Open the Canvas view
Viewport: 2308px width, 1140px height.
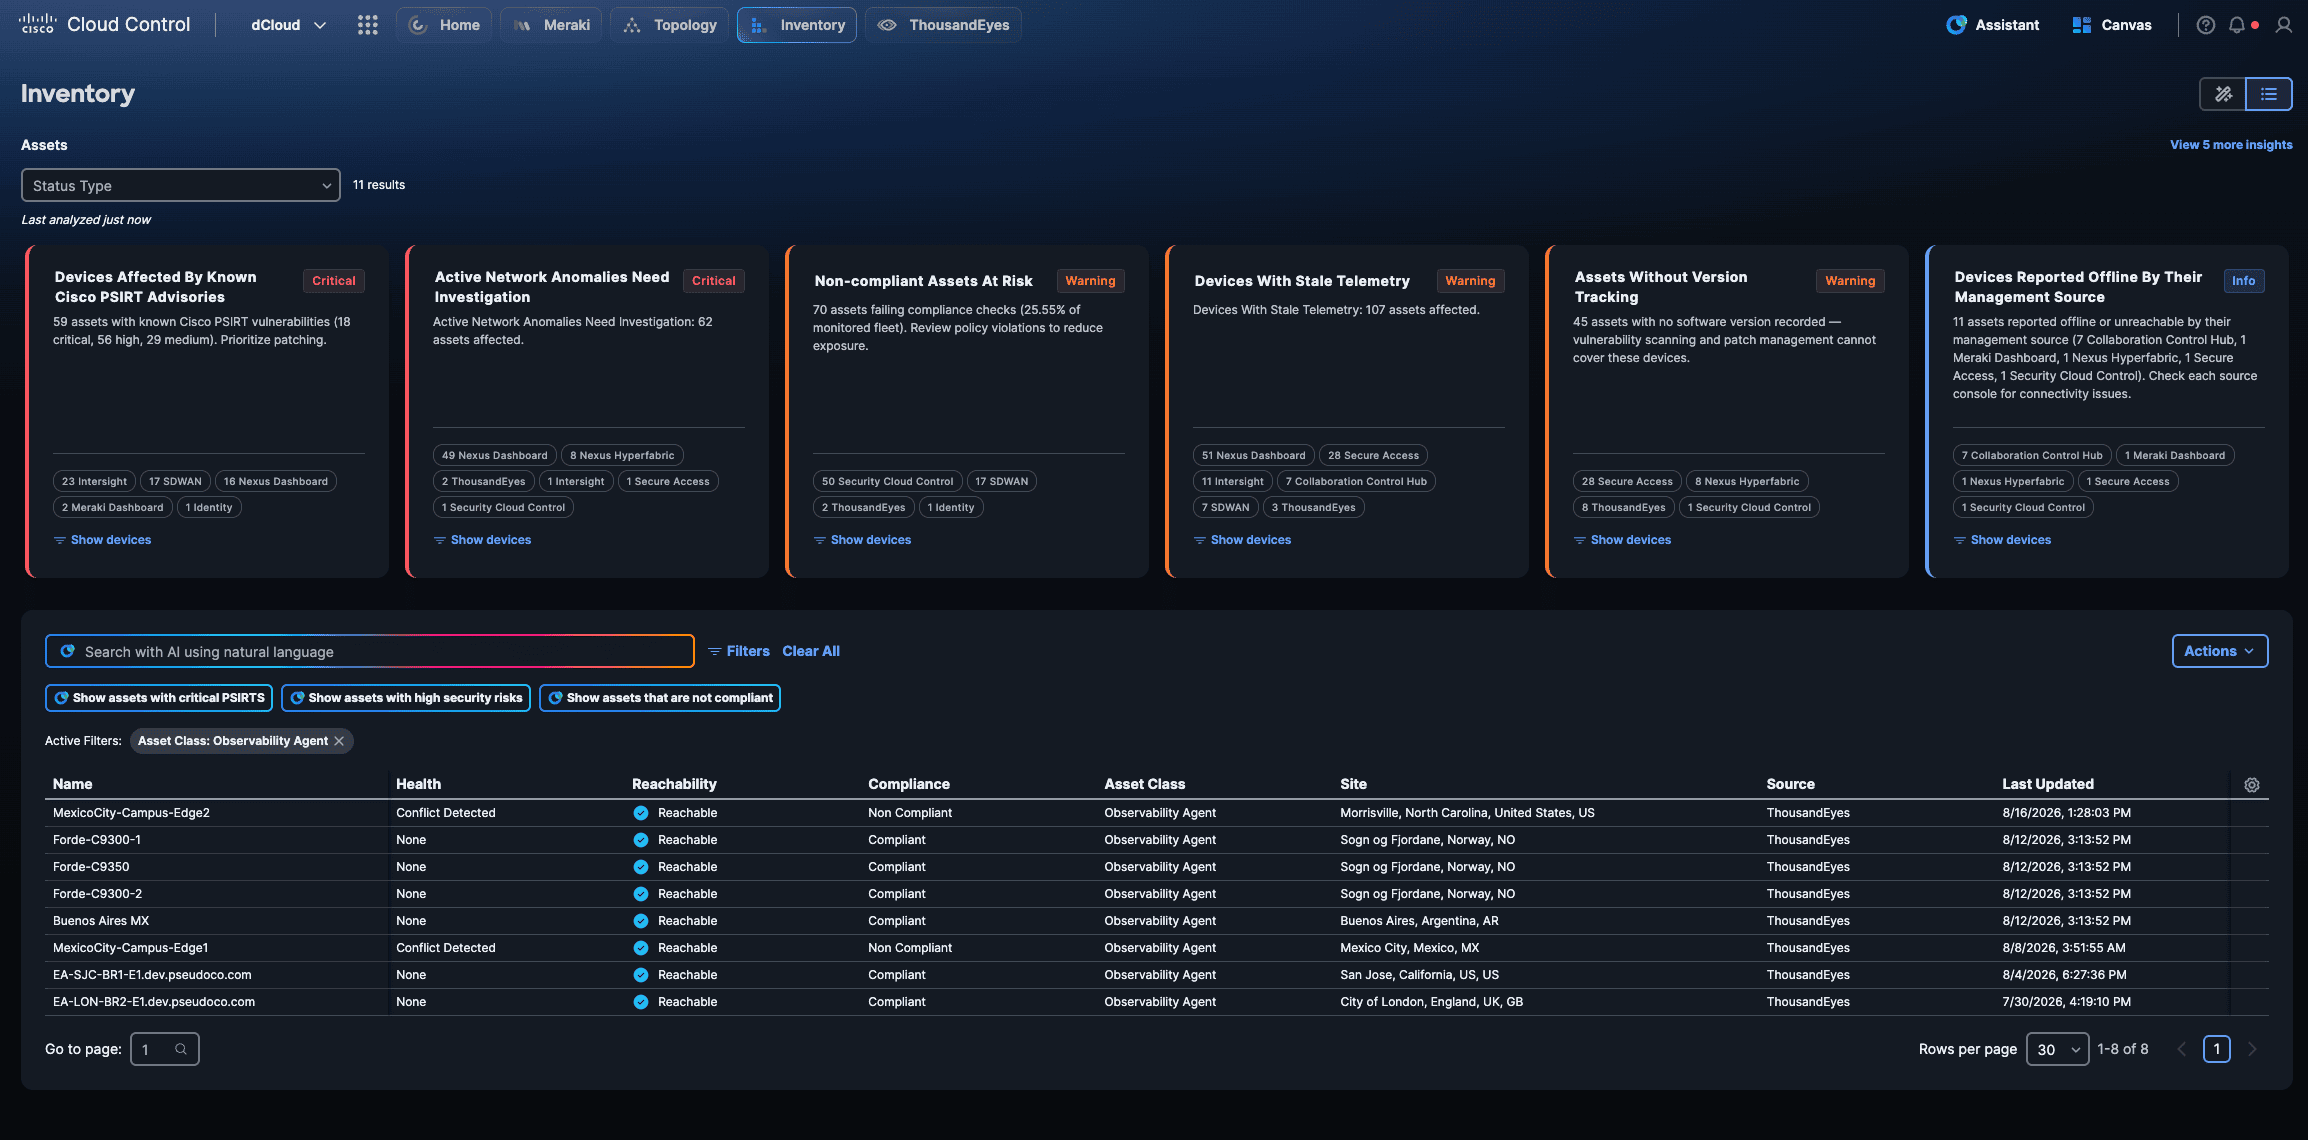click(2112, 25)
